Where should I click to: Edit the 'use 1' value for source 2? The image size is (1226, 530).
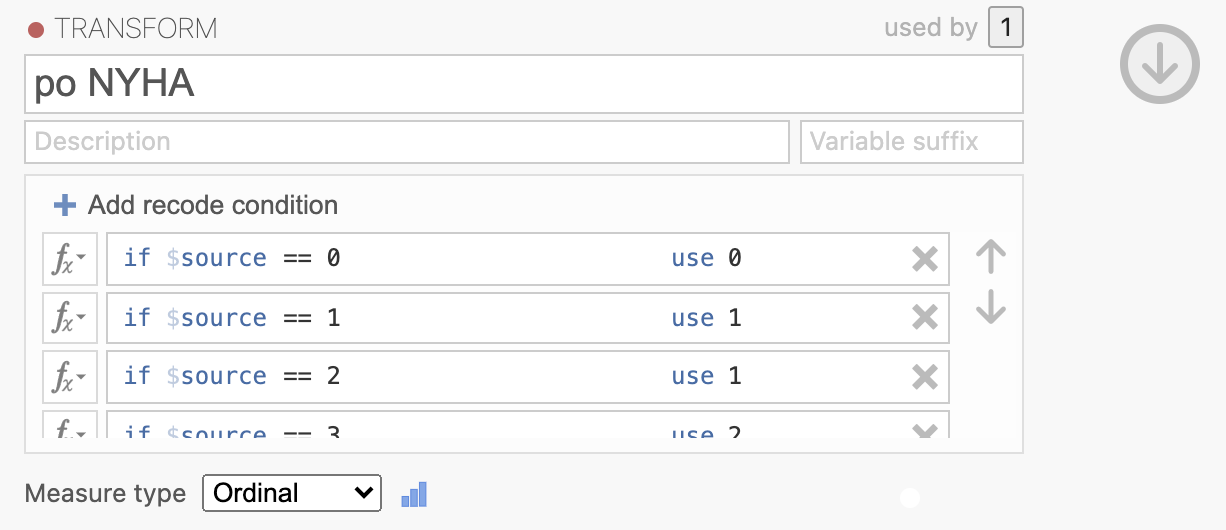(706, 377)
